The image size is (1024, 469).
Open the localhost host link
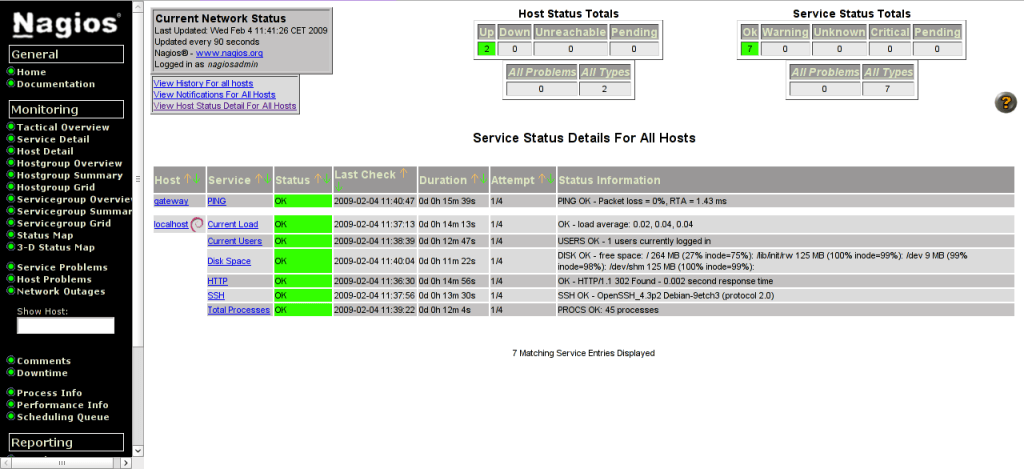[171, 224]
